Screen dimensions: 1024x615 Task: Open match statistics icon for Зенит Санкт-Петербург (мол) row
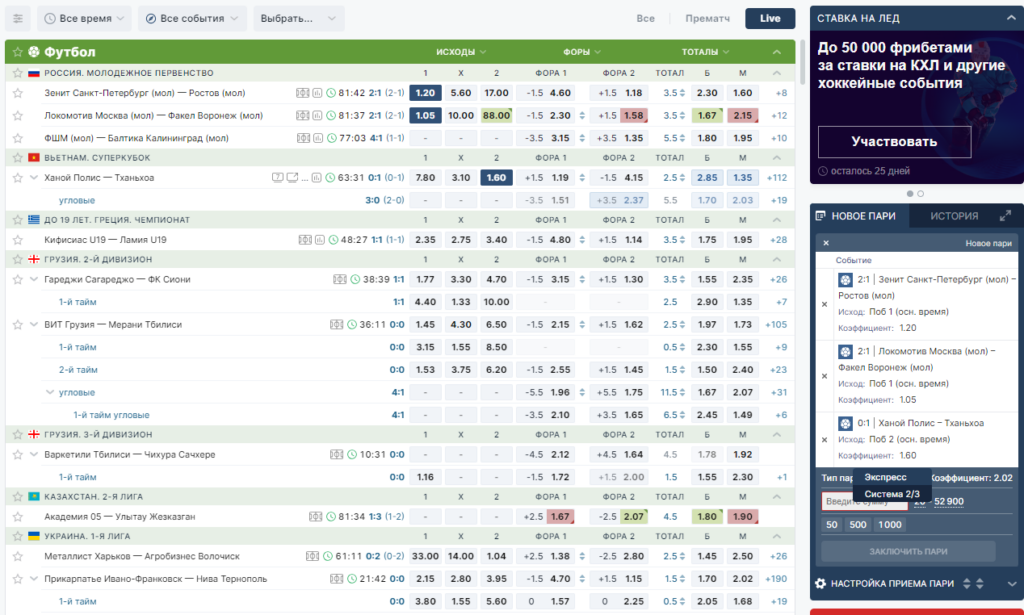(317, 93)
